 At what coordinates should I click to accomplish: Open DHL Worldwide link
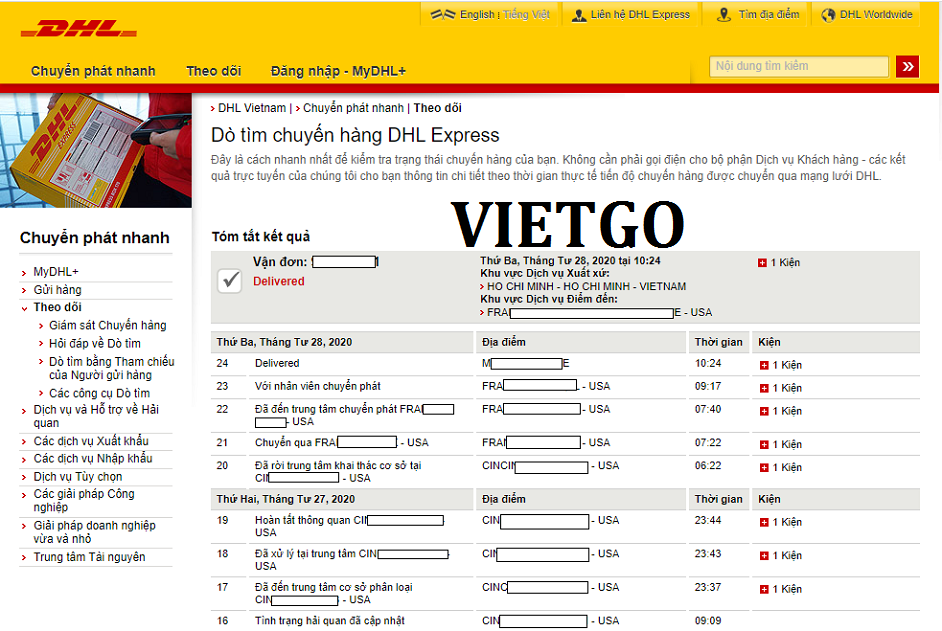(x=876, y=14)
